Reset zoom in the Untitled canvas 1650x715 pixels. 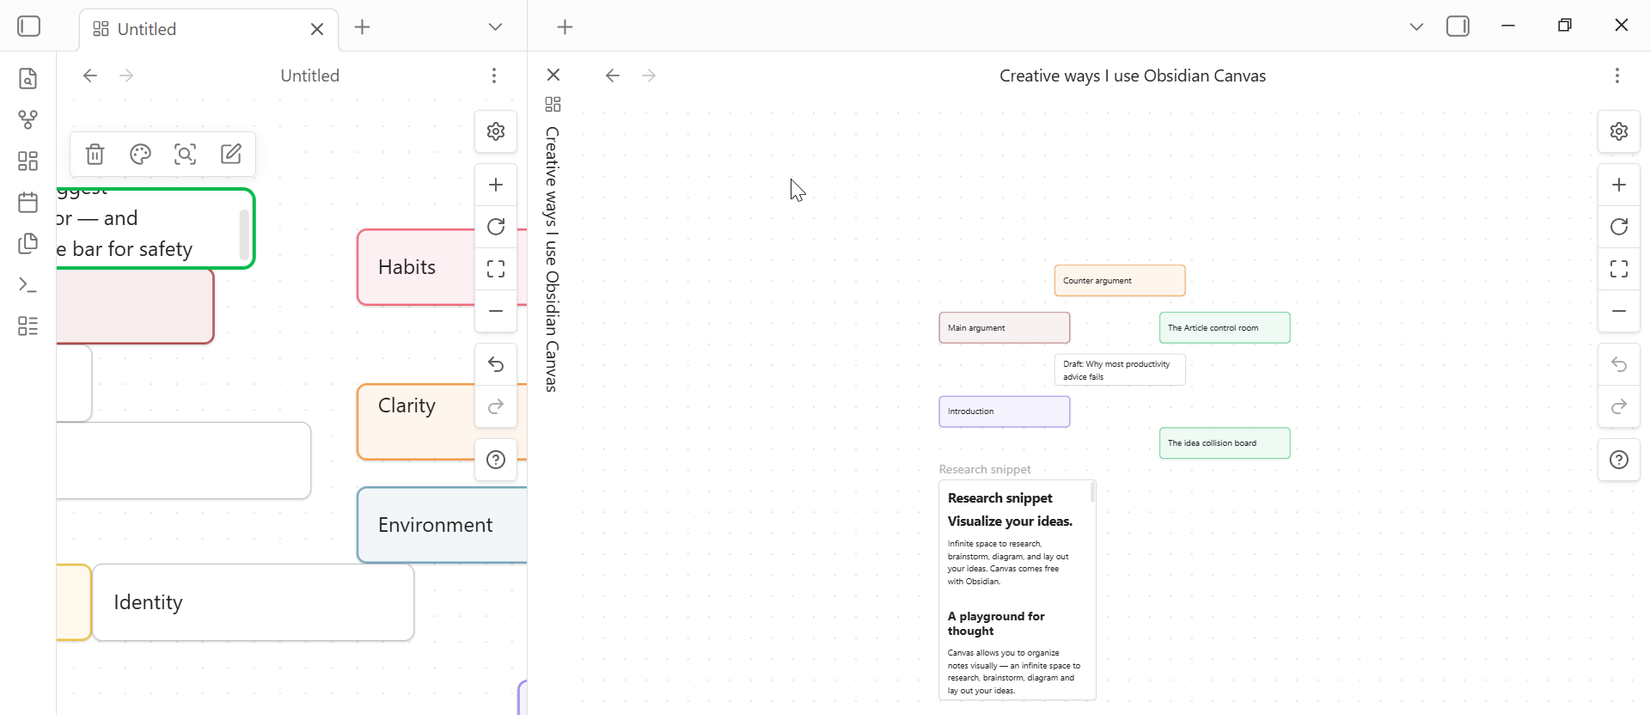click(496, 227)
